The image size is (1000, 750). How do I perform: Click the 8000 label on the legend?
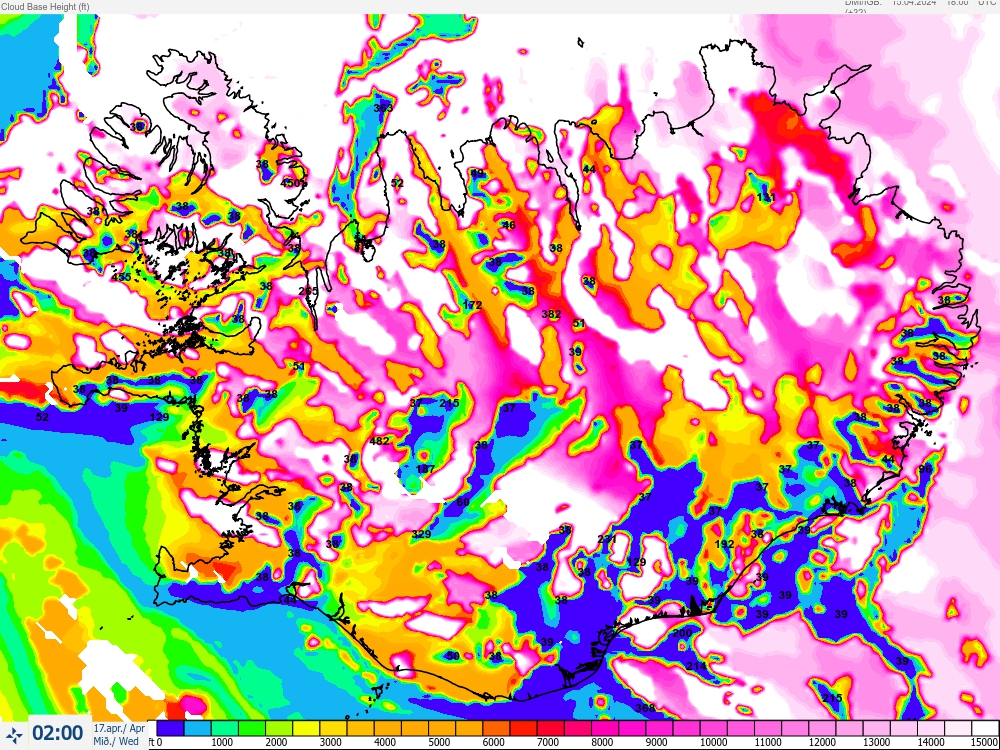click(x=601, y=742)
